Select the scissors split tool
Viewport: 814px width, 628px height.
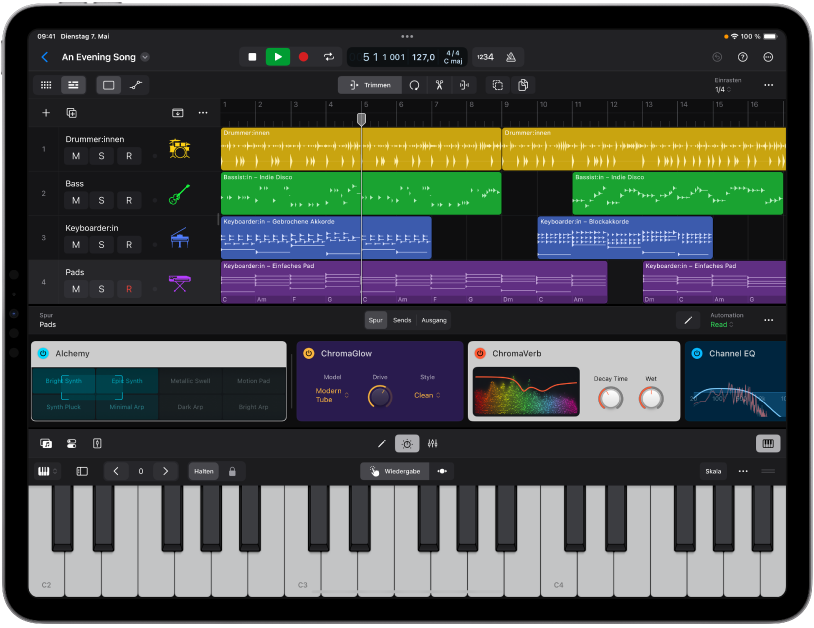click(x=439, y=85)
